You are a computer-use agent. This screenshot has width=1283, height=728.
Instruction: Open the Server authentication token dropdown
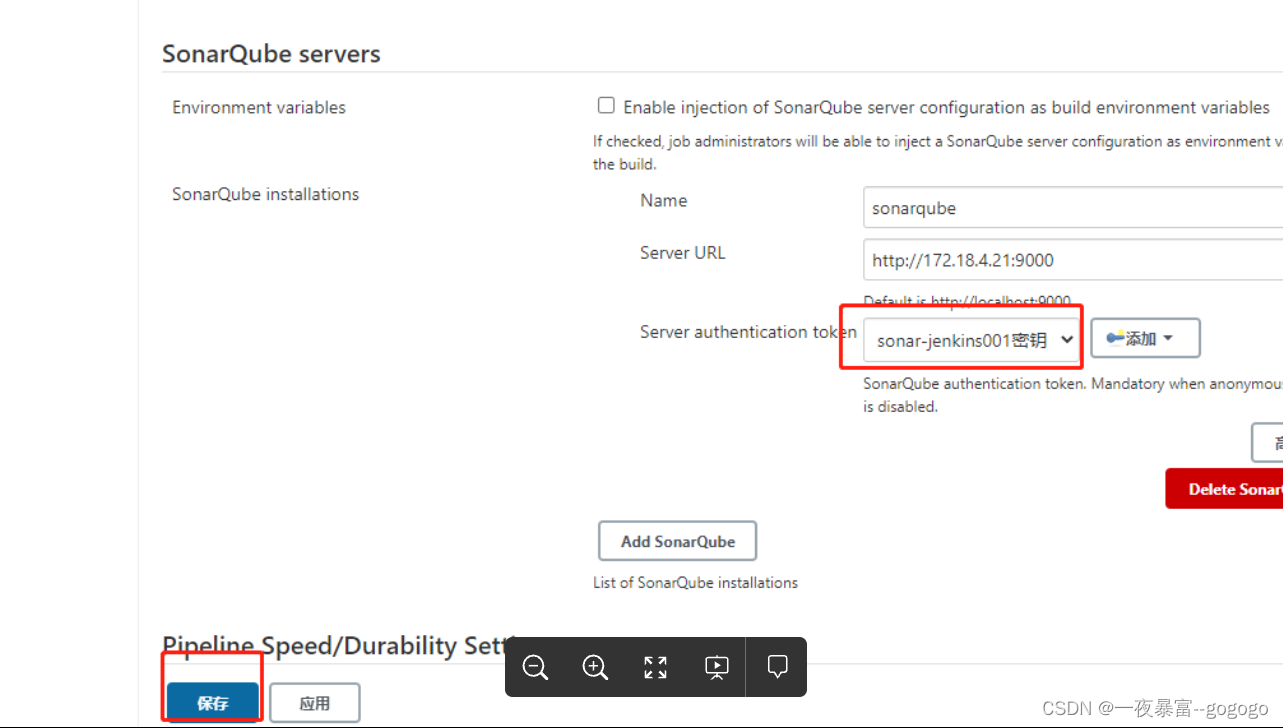coord(972,340)
